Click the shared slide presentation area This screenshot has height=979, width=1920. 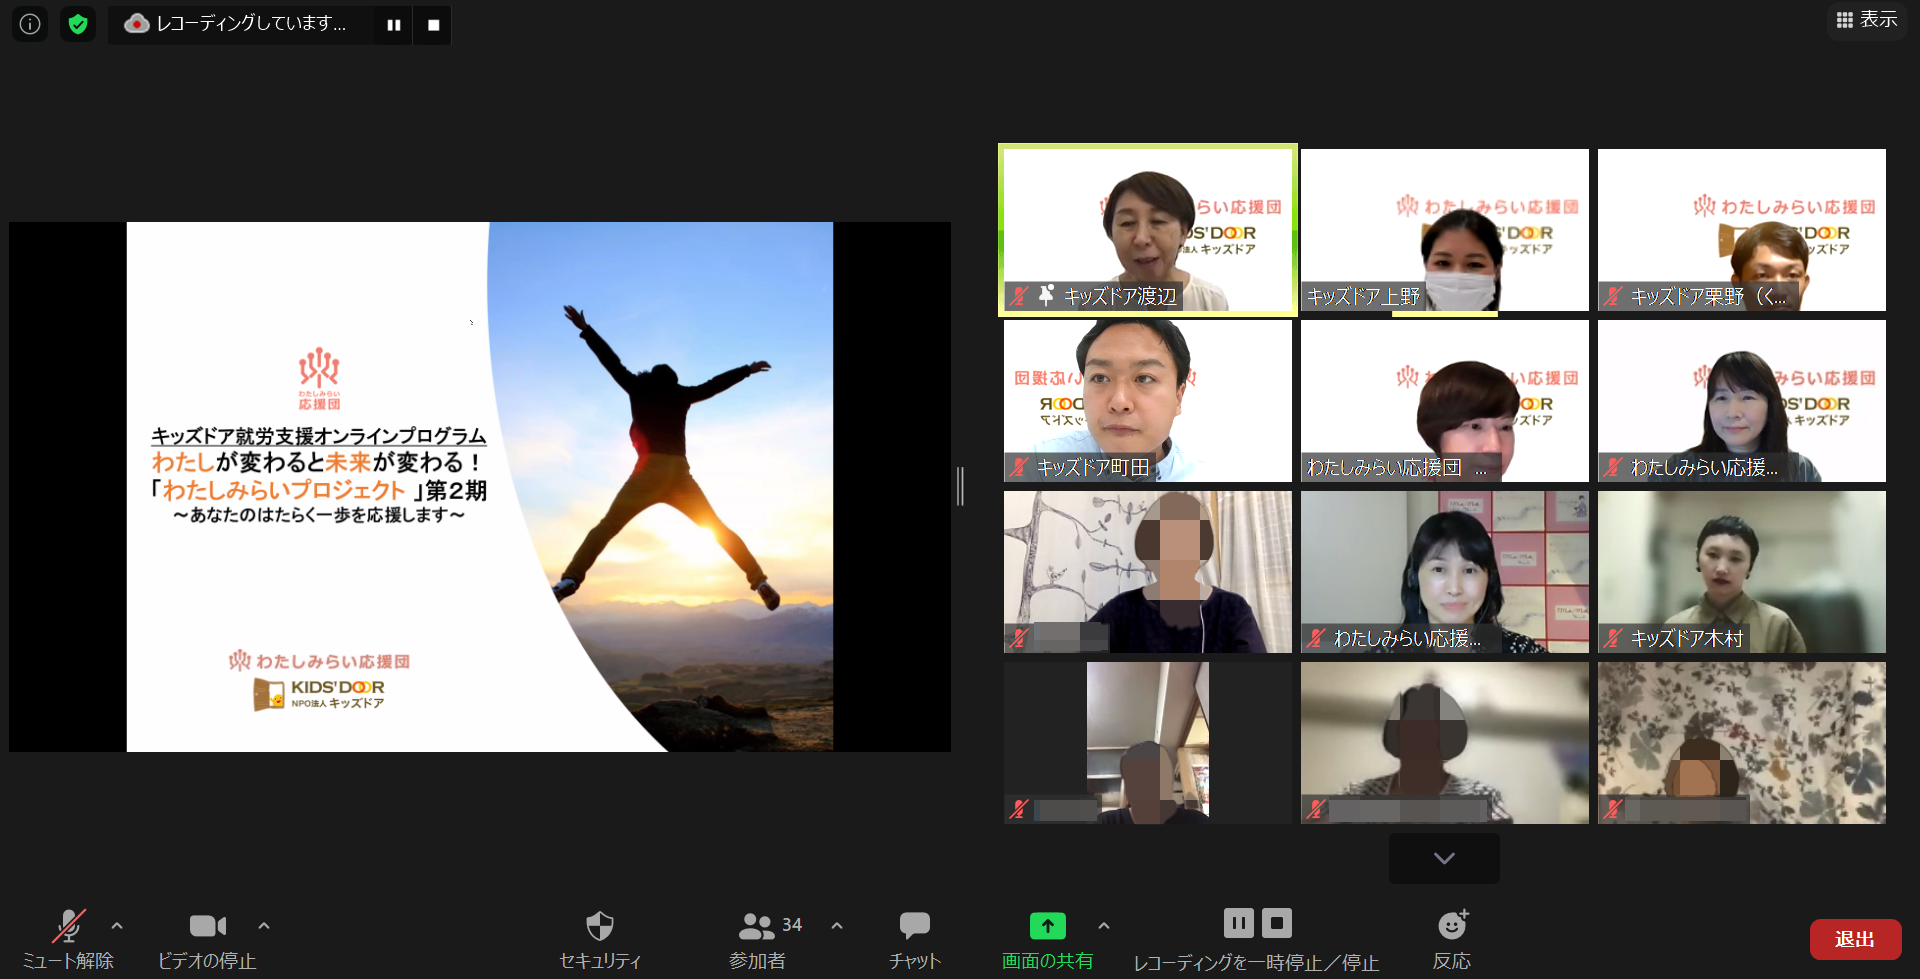pyautogui.click(x=480, y=487)
